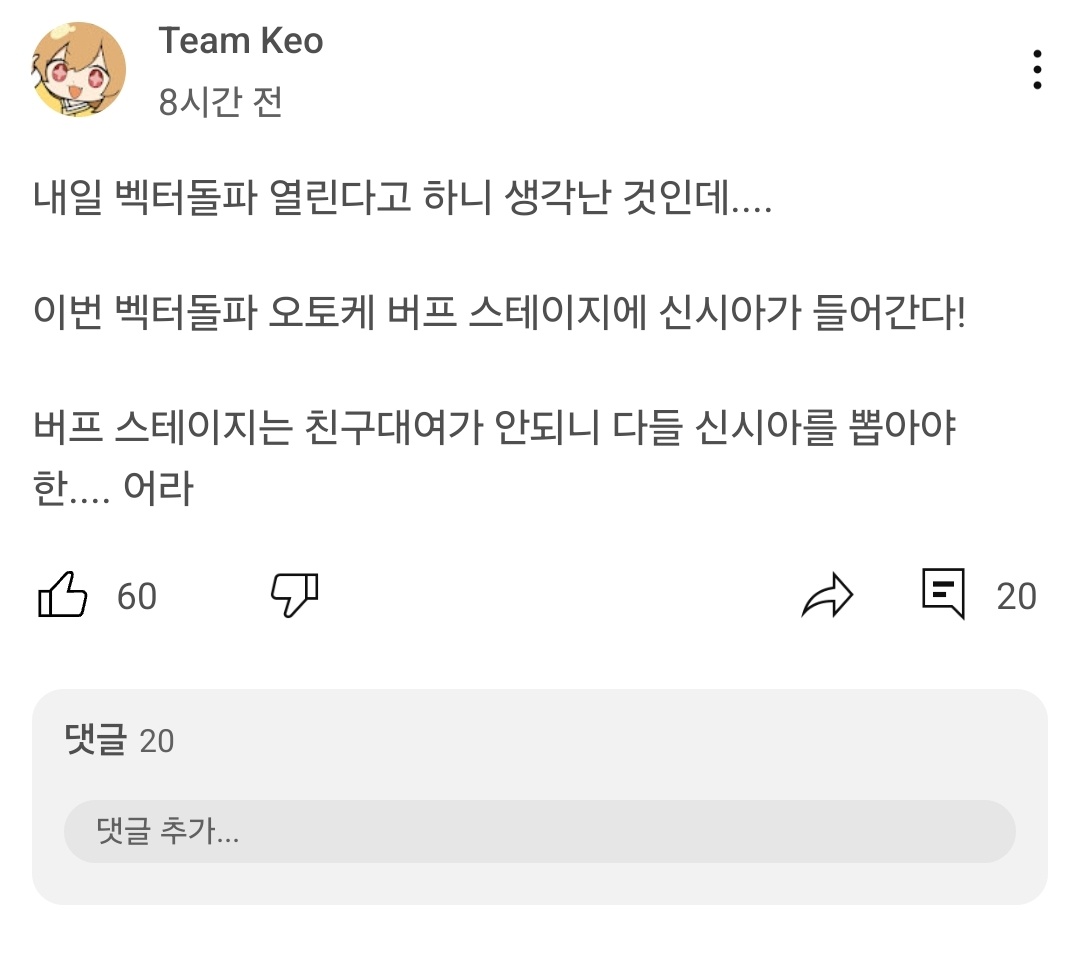1080x966 pixels.
Task: Click the like count 60
Action: (137, 596)
